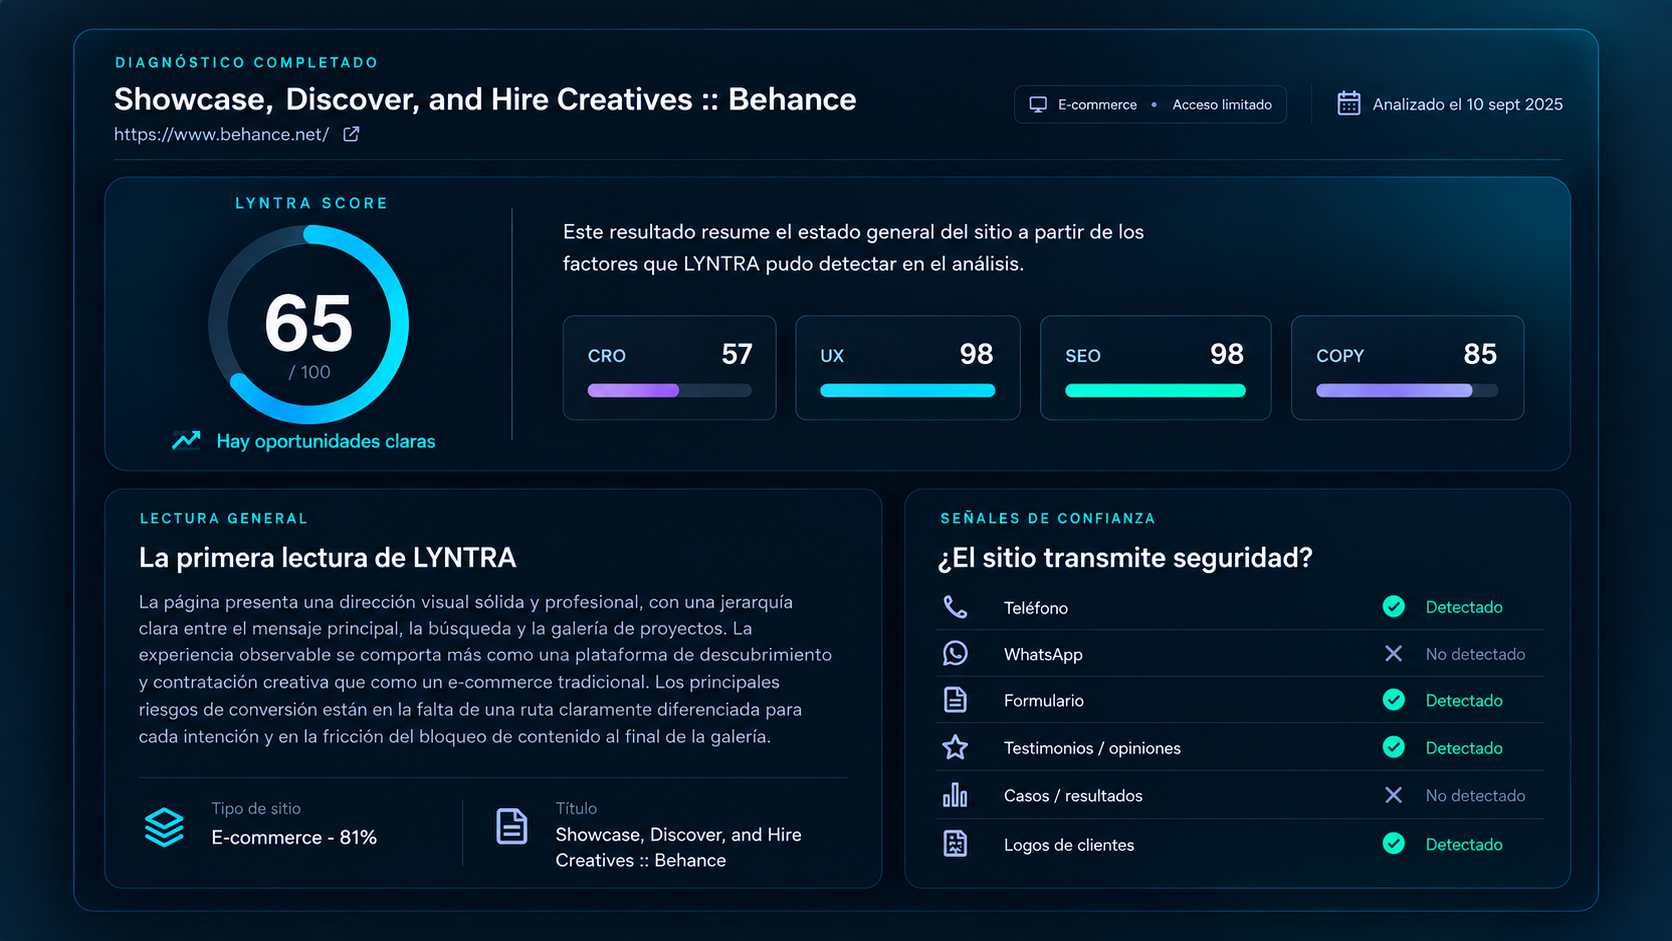The image size is (1672, 941).
Task: Click the COPY progress bar
Action: coord(1407,391)
